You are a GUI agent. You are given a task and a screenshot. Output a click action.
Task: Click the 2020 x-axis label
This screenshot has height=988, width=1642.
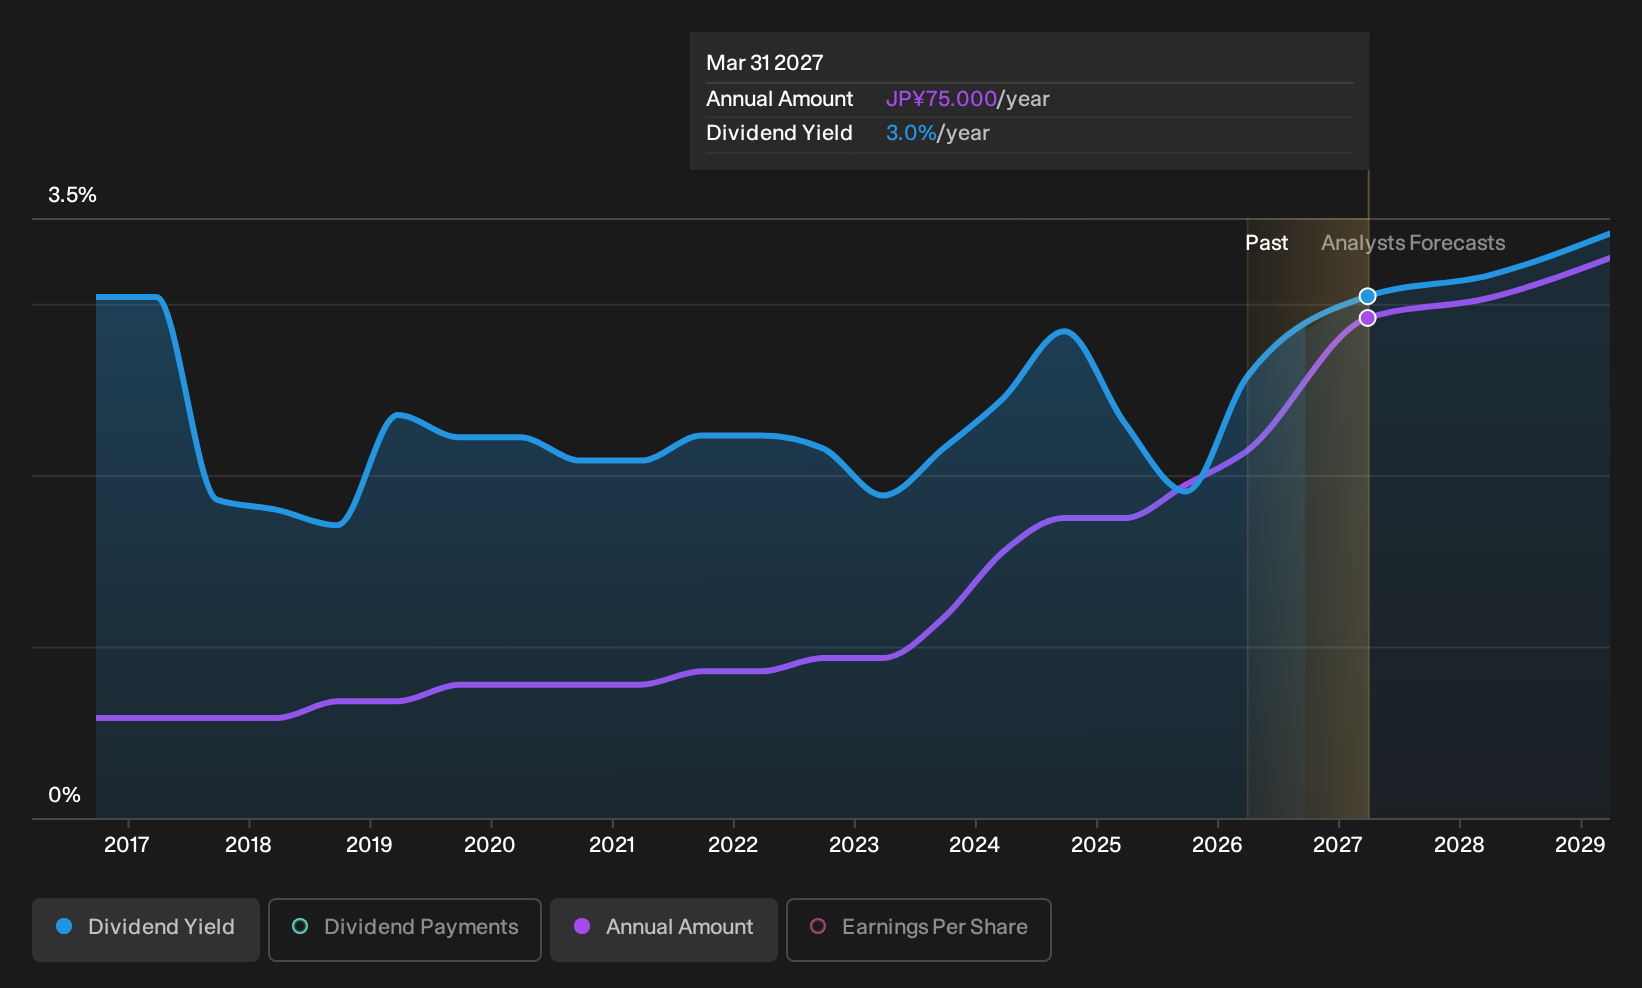(x=490, y=845)
